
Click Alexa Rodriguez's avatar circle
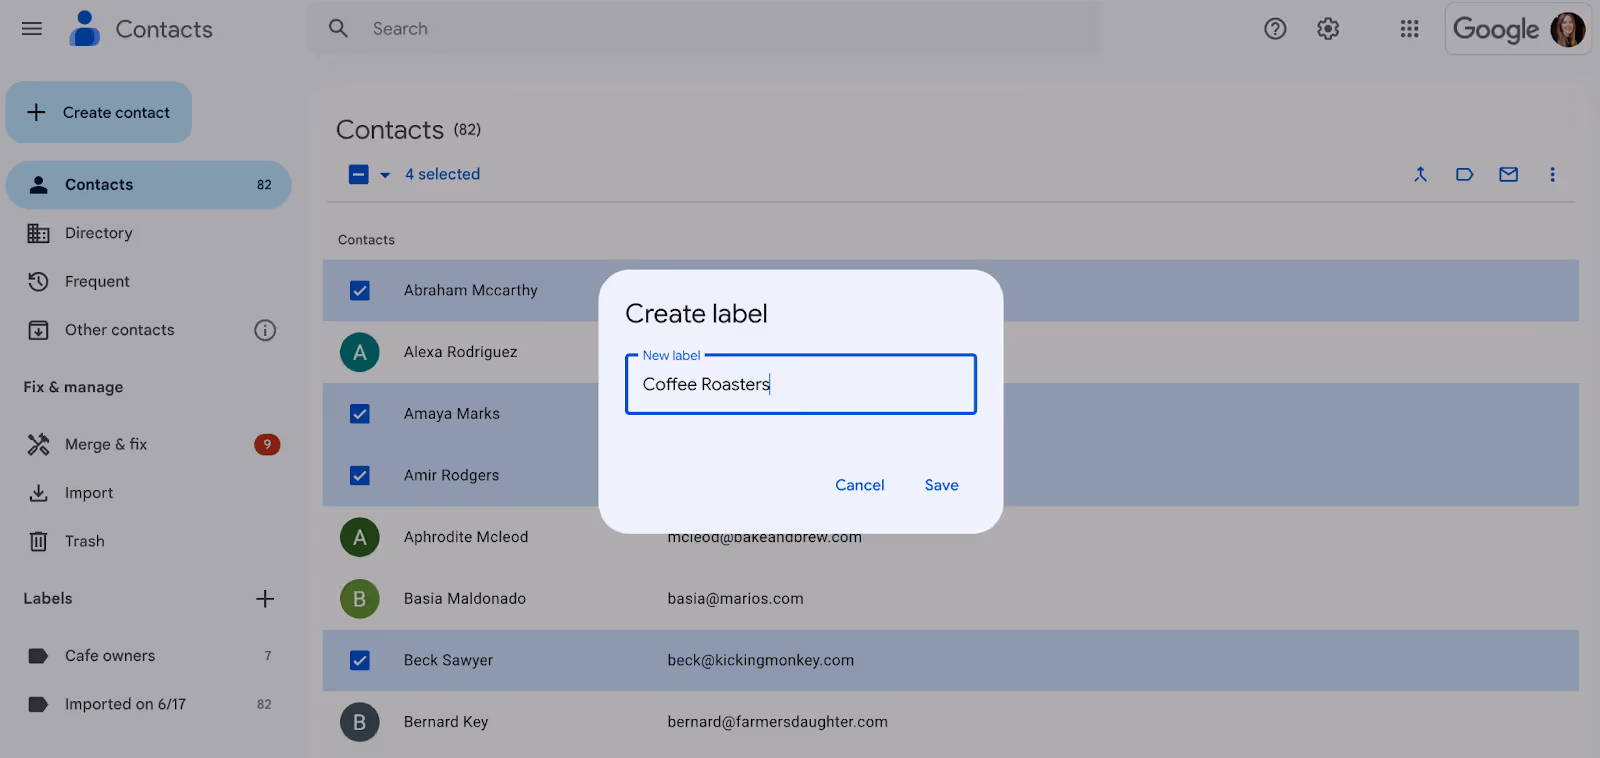click(360, 352)
